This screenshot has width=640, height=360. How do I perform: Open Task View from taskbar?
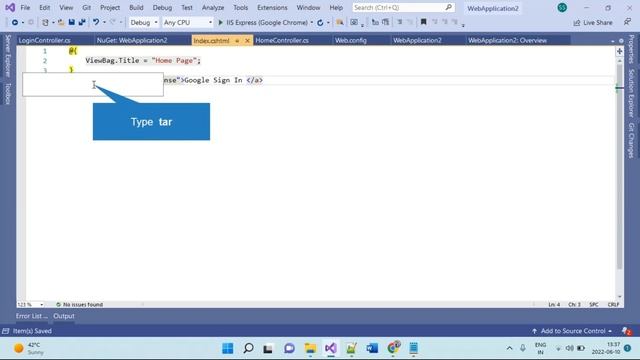268,348
